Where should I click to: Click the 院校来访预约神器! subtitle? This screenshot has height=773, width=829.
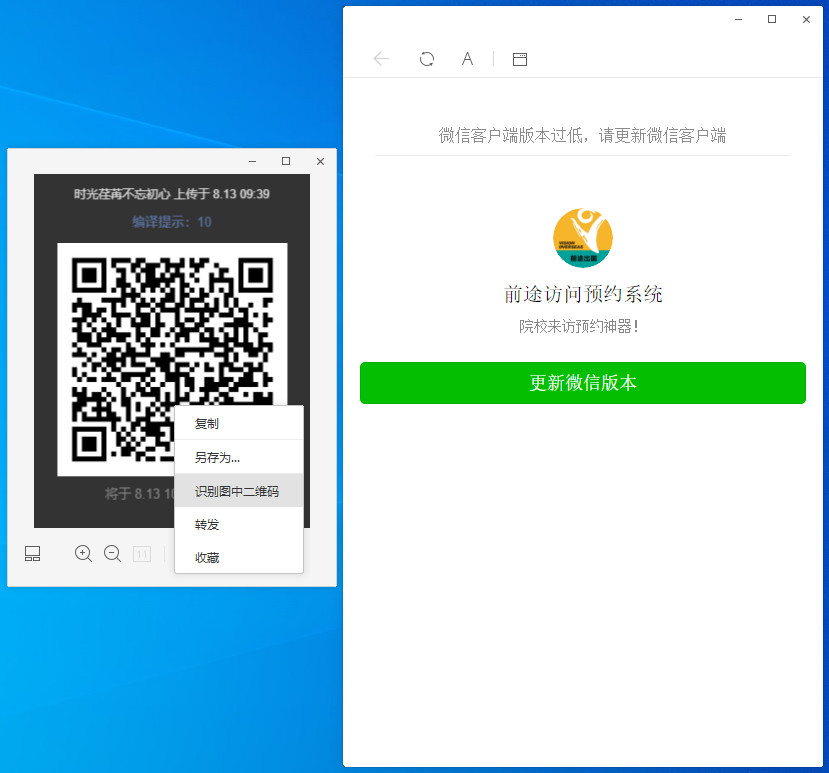579,326
